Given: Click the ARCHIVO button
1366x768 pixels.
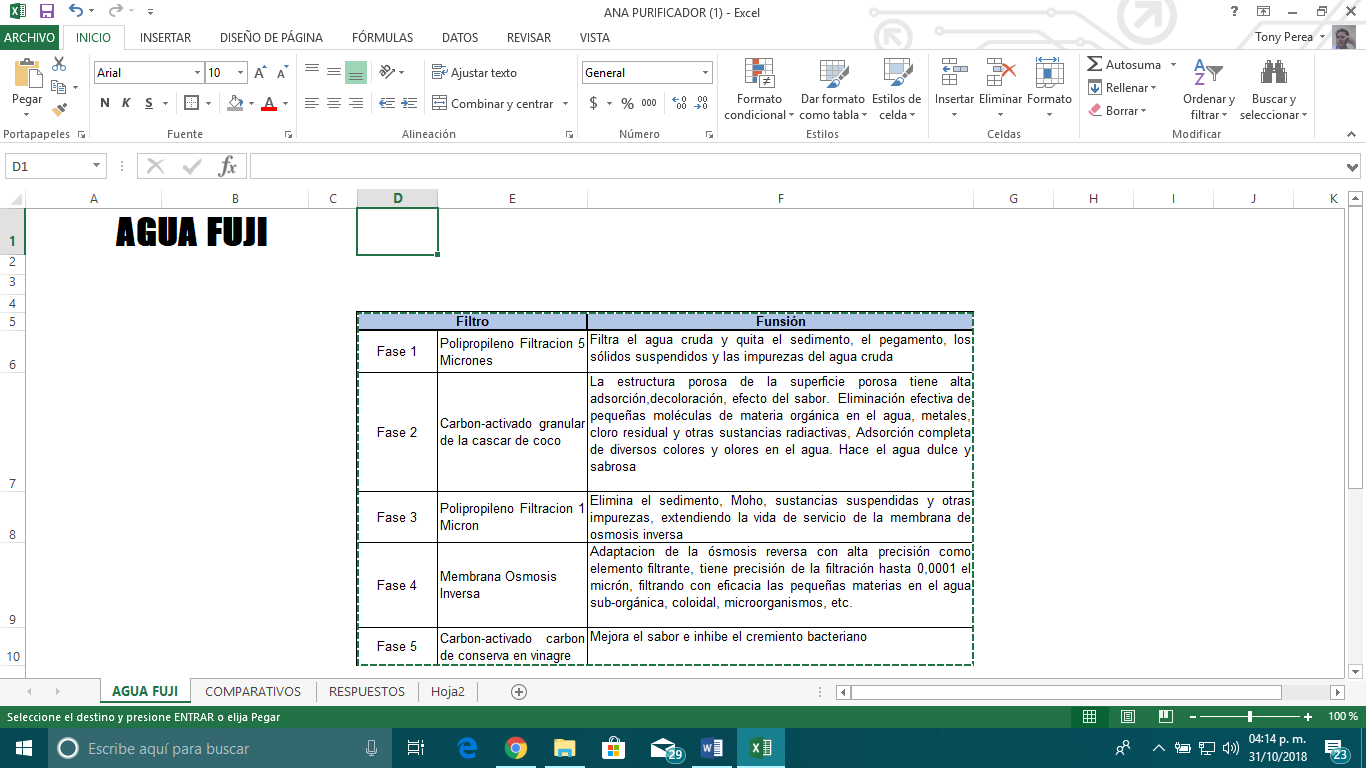Looking at the screenshot, I should point(30,38).
